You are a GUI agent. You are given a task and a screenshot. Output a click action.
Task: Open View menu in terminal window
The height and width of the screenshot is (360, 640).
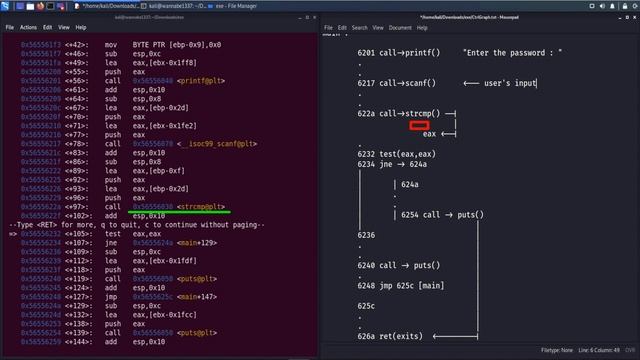[x=64, y=27]
